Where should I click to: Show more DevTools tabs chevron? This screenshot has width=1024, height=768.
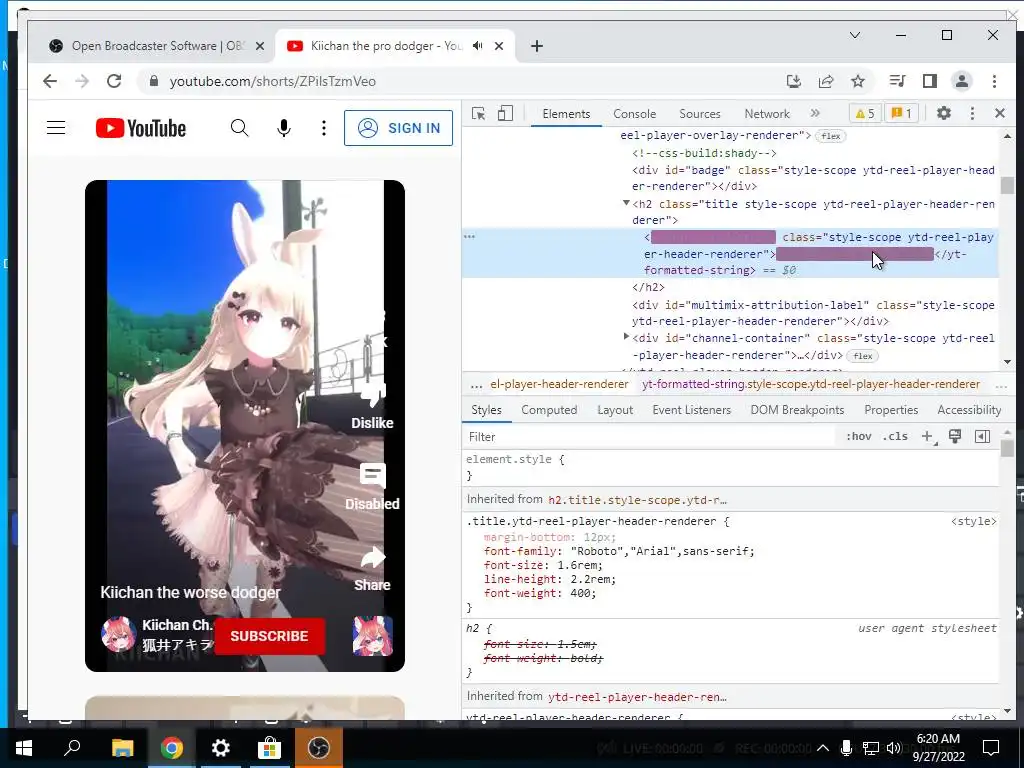(x=815, y=113)
